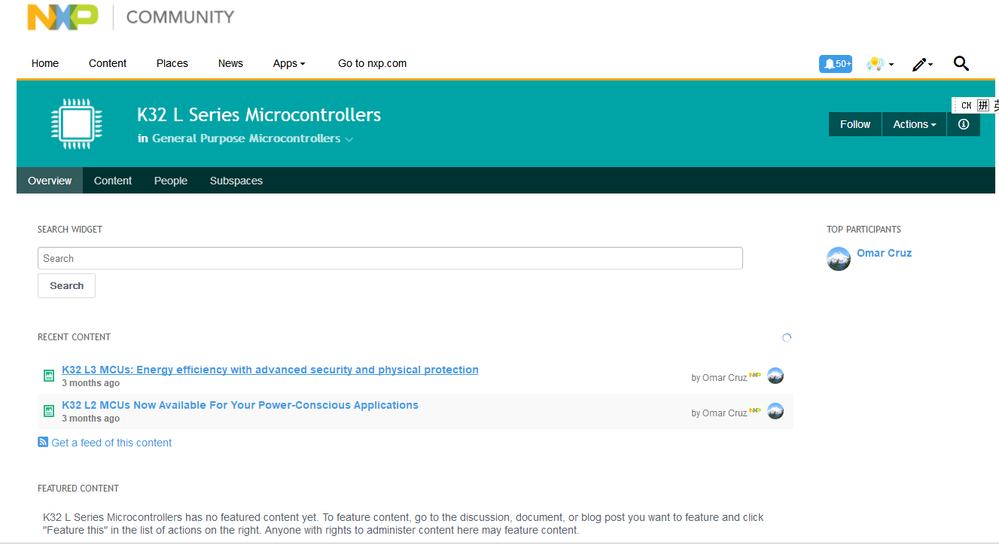Click the Follow button
The height and width of the screenshot is (545, 999).
[x=855, y=124]
